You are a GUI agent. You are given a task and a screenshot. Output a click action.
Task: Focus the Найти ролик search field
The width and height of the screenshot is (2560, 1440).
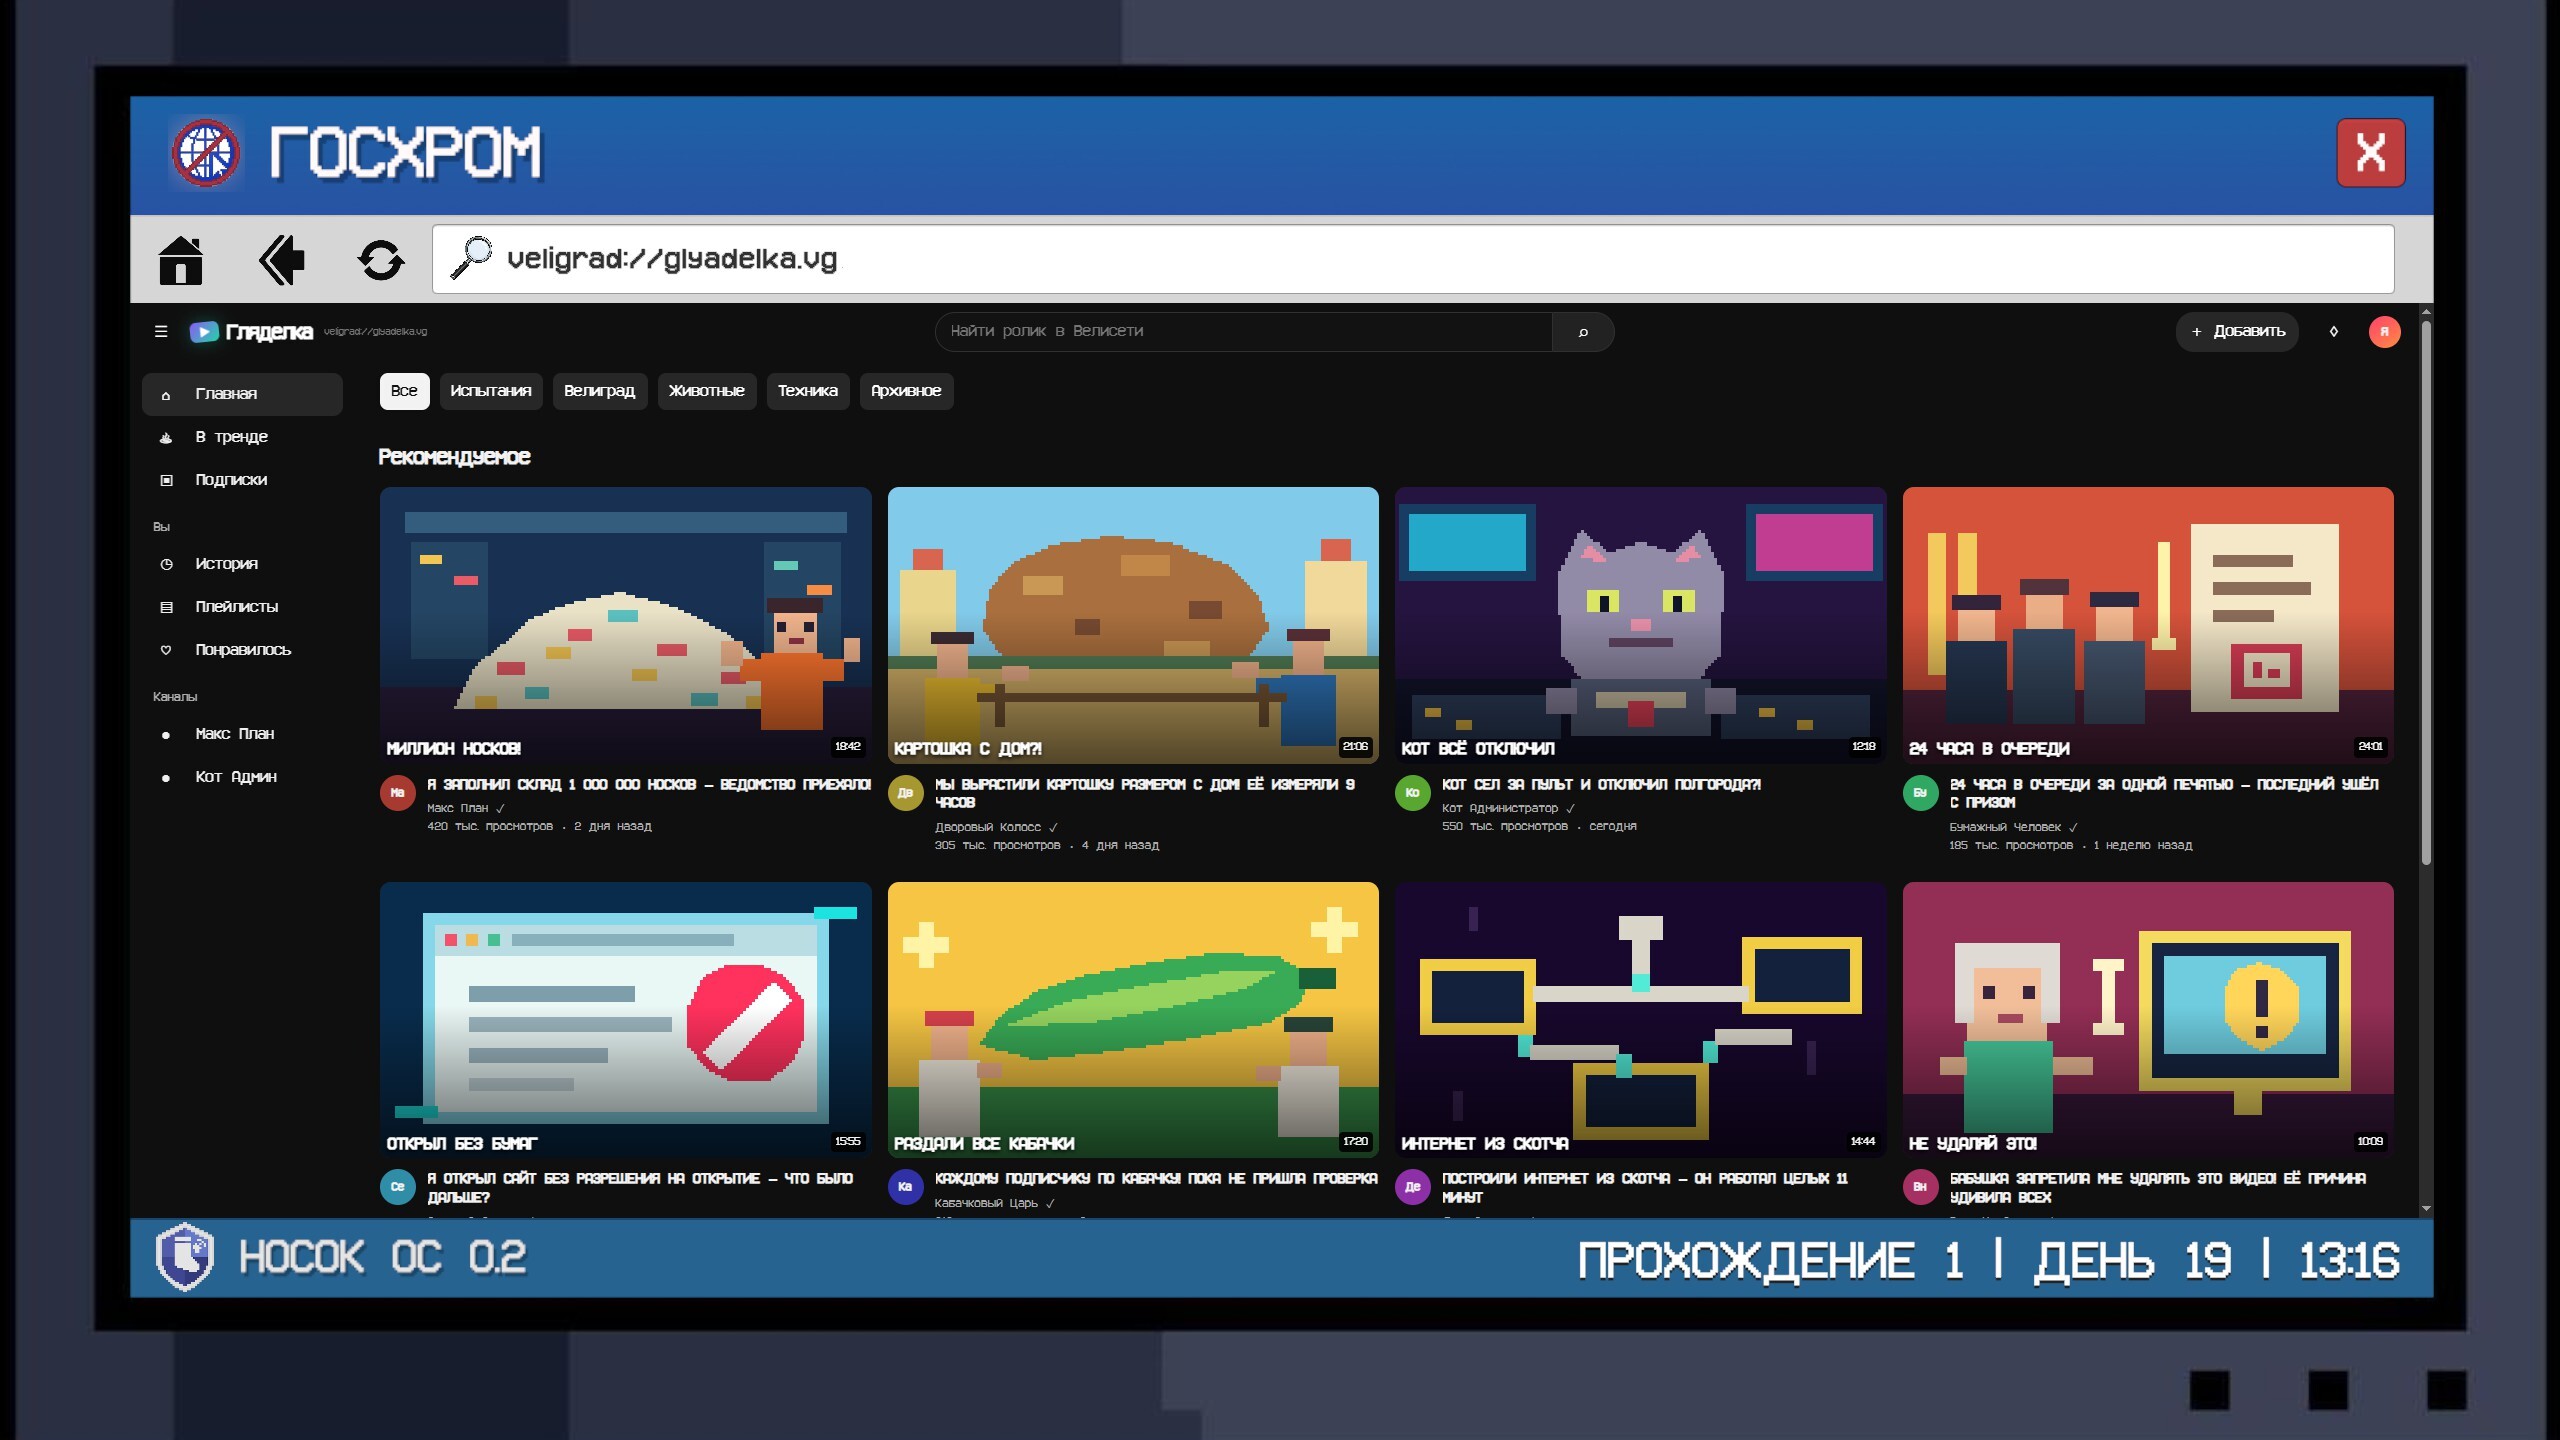point(1243,332)
